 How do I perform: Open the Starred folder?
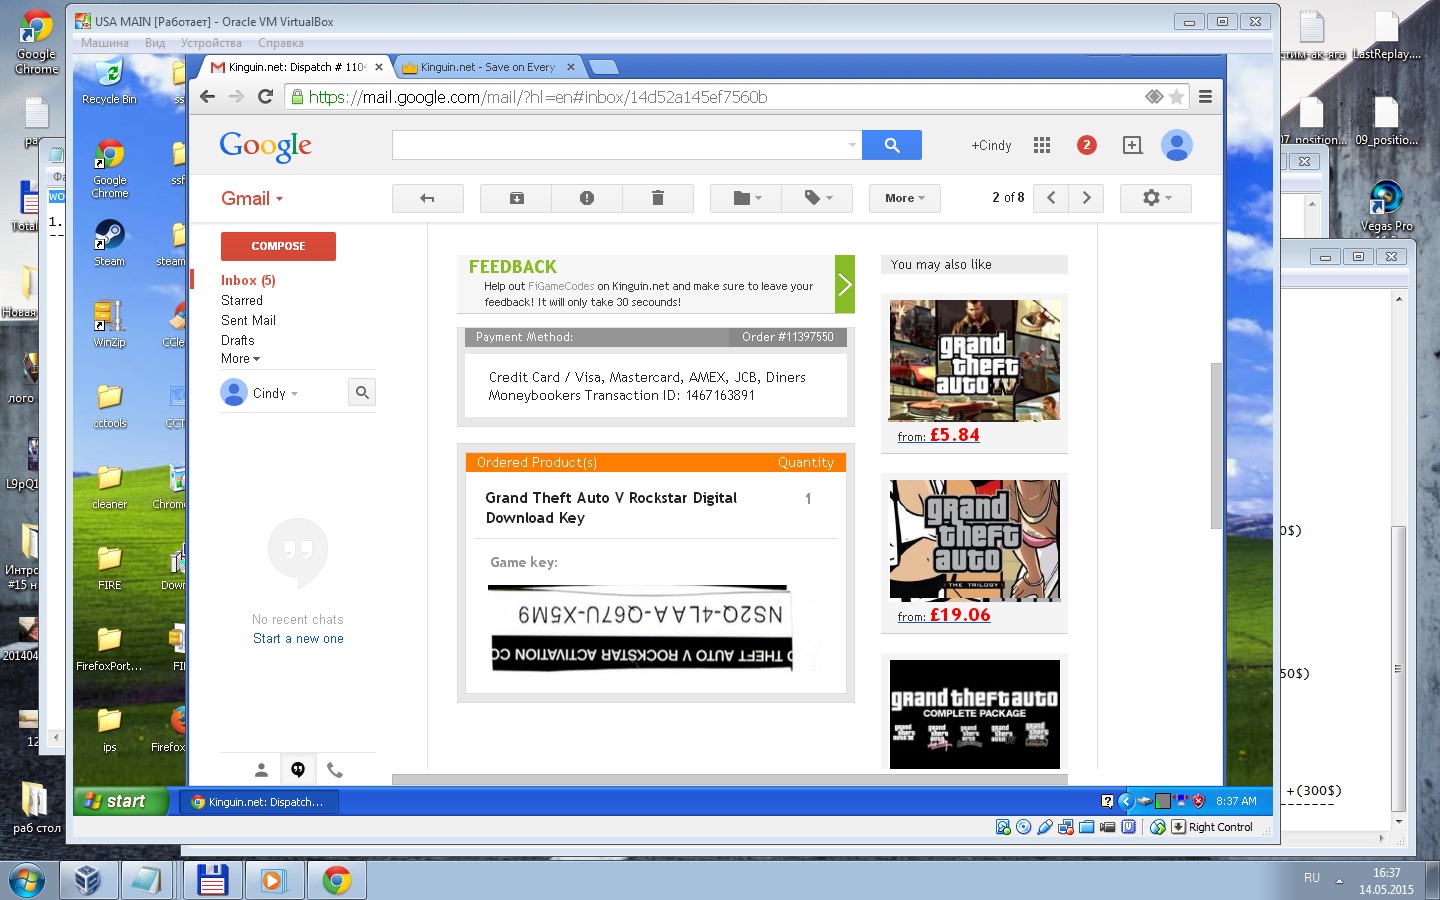tap(242, 301)
